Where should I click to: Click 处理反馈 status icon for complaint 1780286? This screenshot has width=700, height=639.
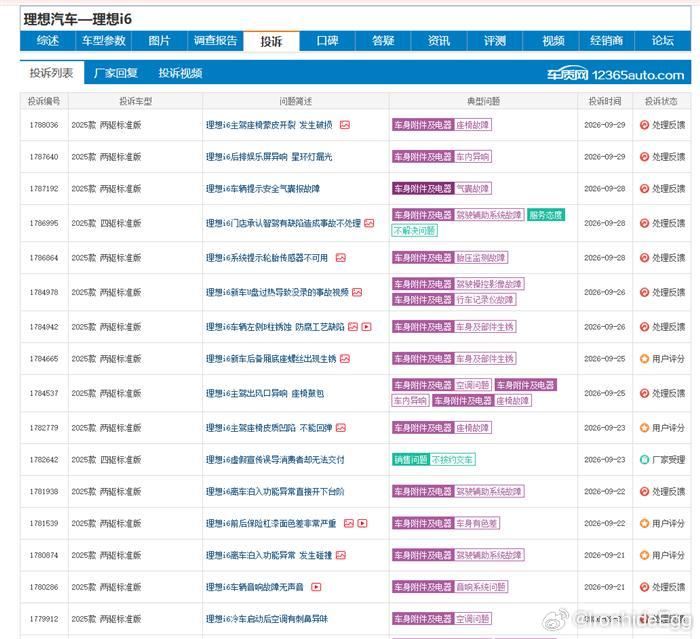click(x=644, y=587)
